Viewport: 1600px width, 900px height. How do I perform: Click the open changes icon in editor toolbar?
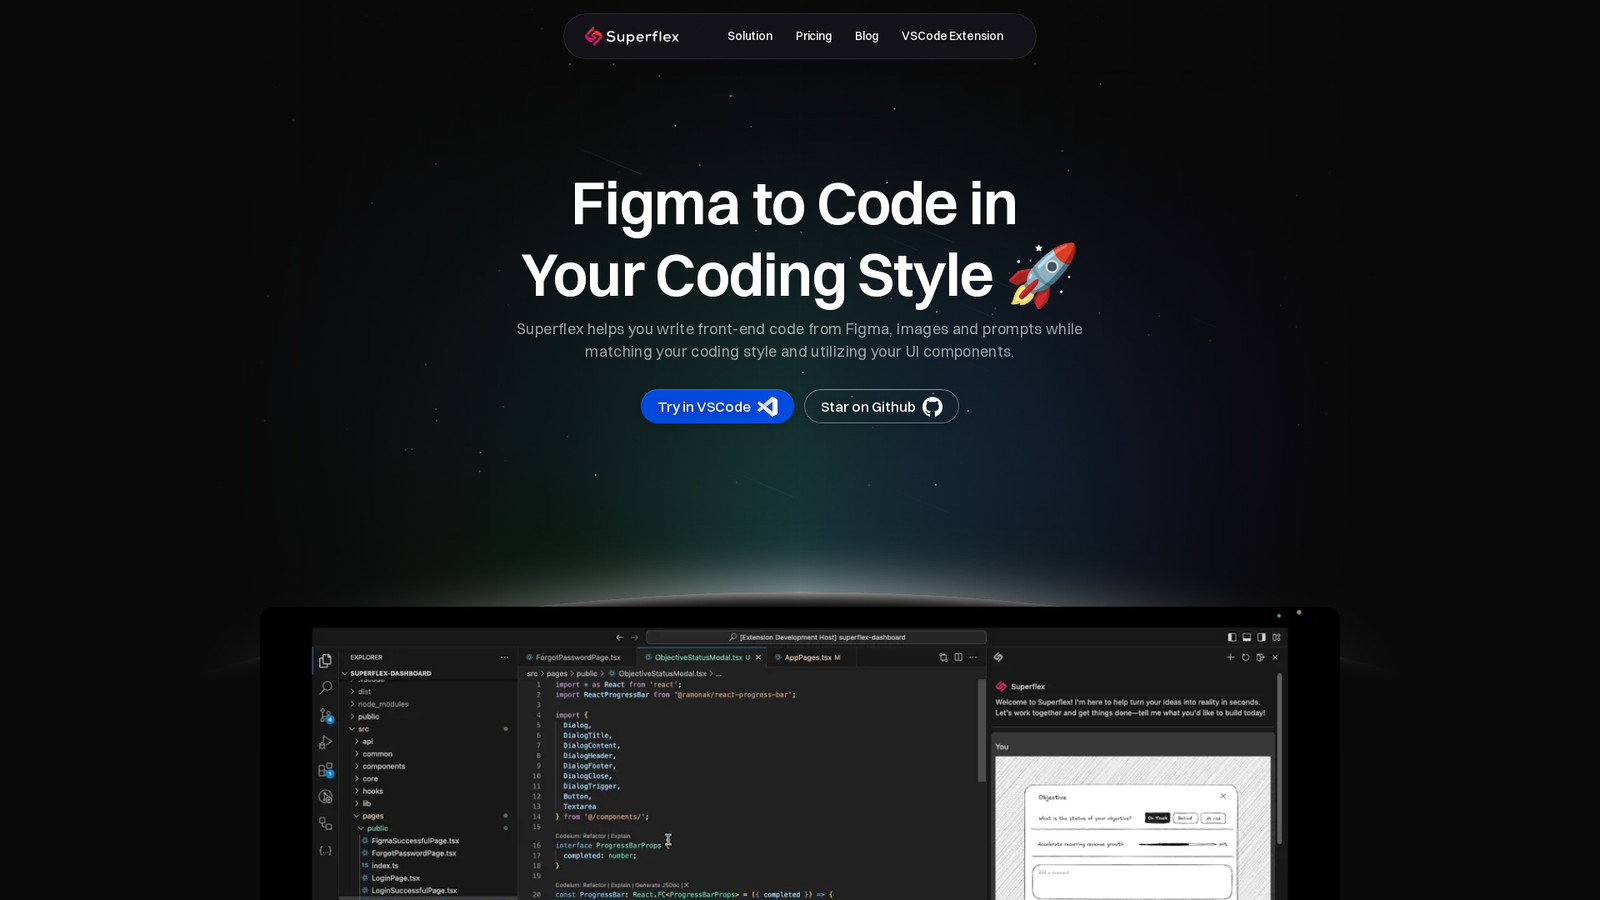(943, 657)
